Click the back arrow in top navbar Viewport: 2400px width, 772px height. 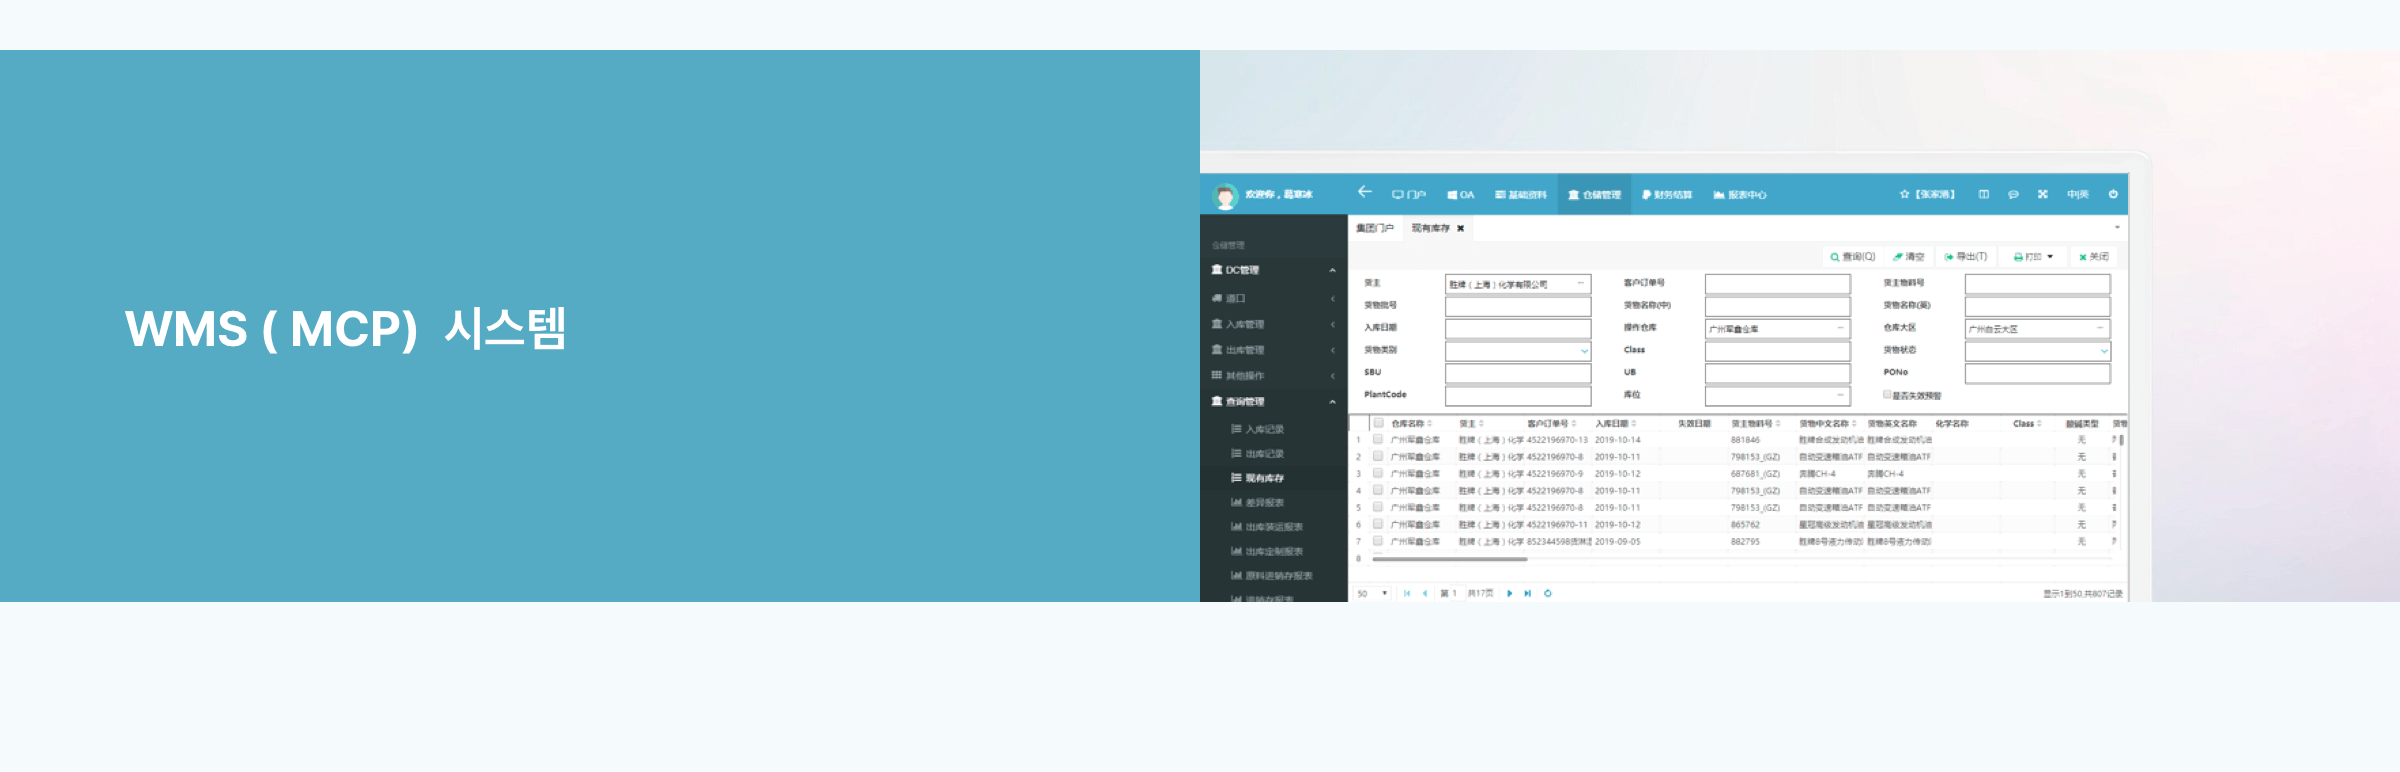coord(1364,192)
